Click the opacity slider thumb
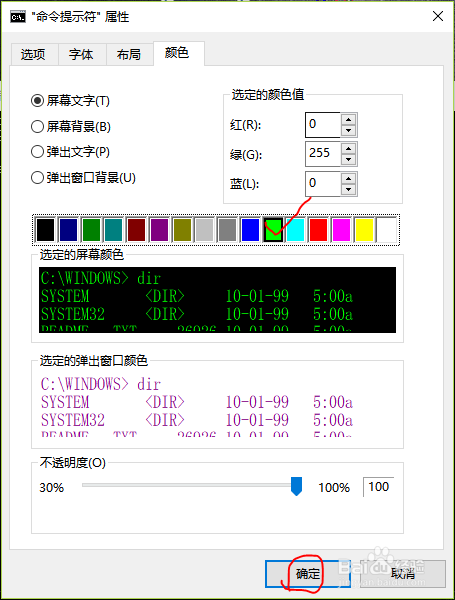The image size is (455, 600). click(x=296, y=486)
